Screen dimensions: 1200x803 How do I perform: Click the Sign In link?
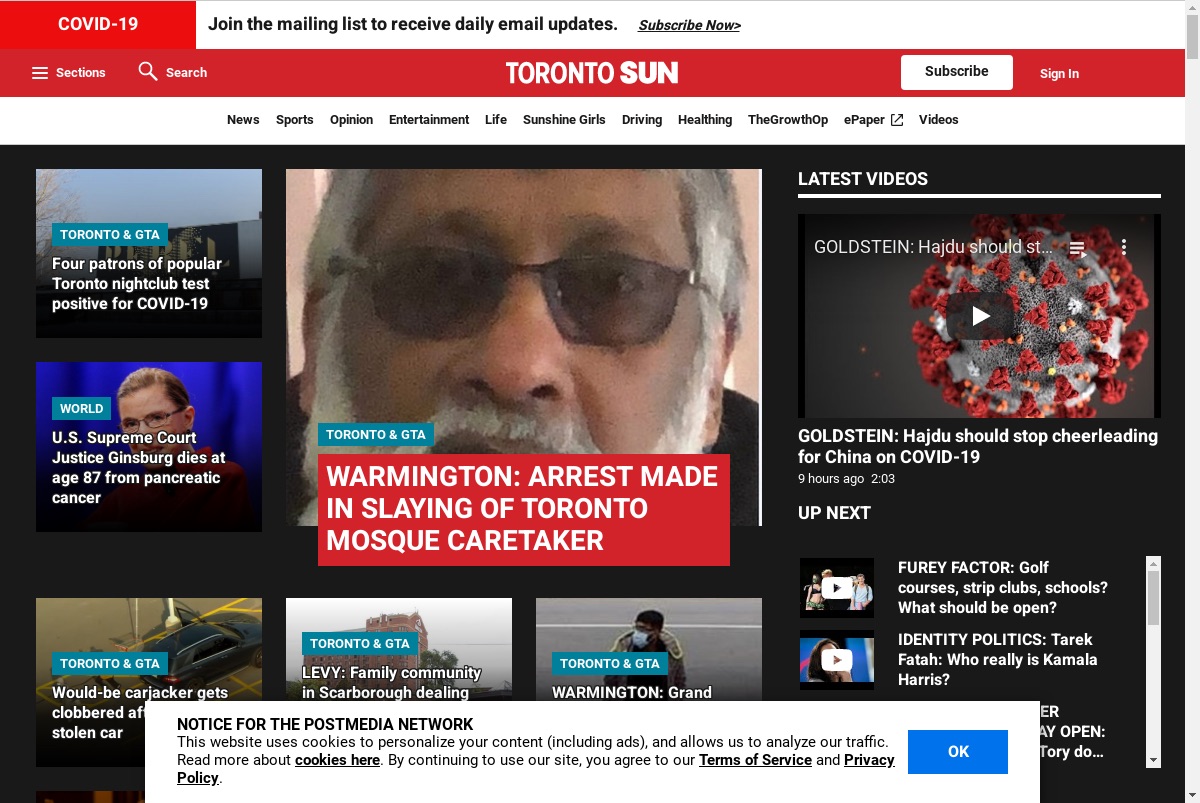pos(1059,73)
